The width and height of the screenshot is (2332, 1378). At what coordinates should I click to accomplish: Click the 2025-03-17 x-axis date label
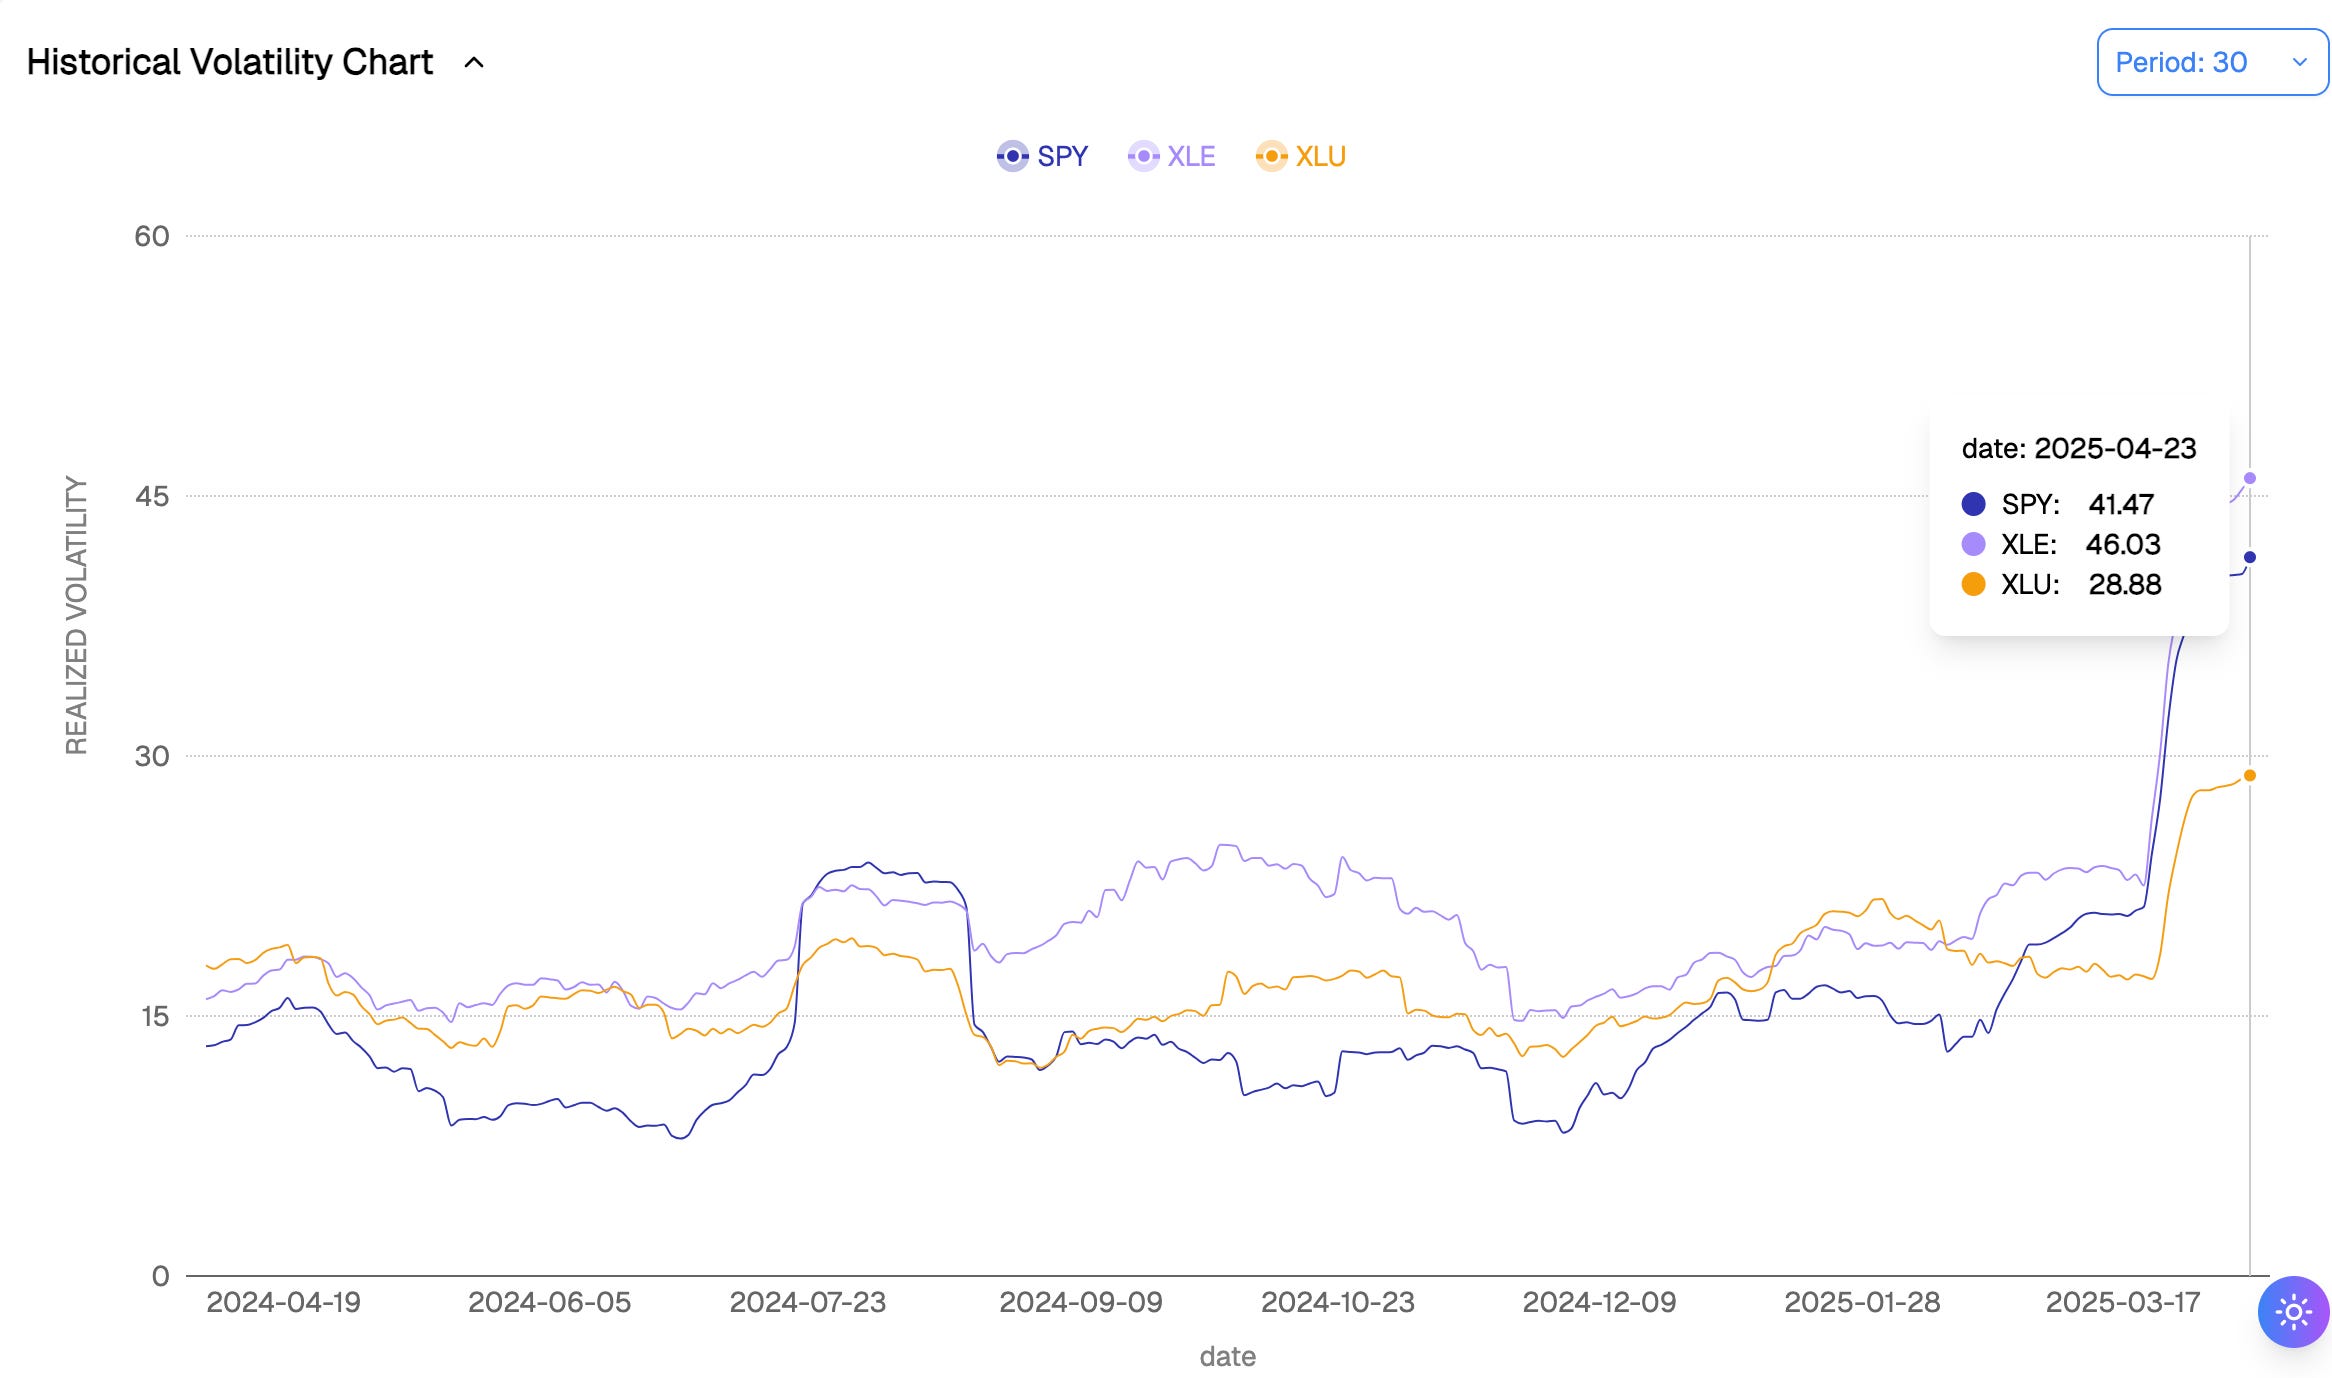click(2122, 1302)
